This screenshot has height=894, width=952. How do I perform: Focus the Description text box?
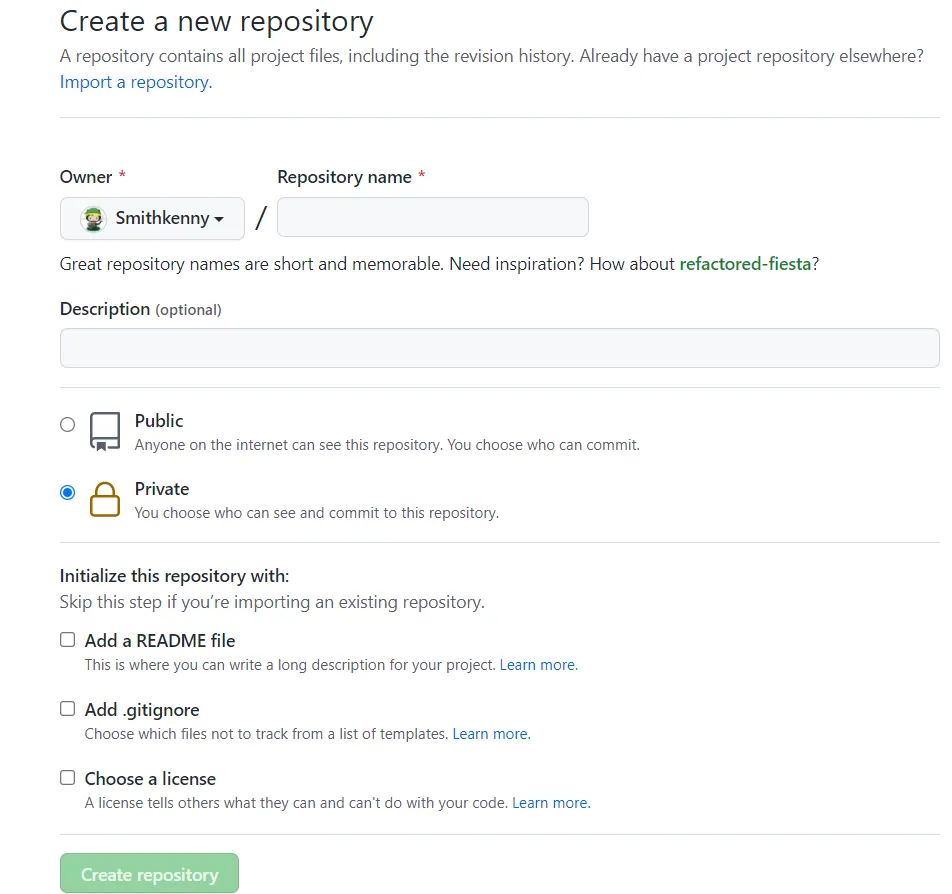(499, 348)
